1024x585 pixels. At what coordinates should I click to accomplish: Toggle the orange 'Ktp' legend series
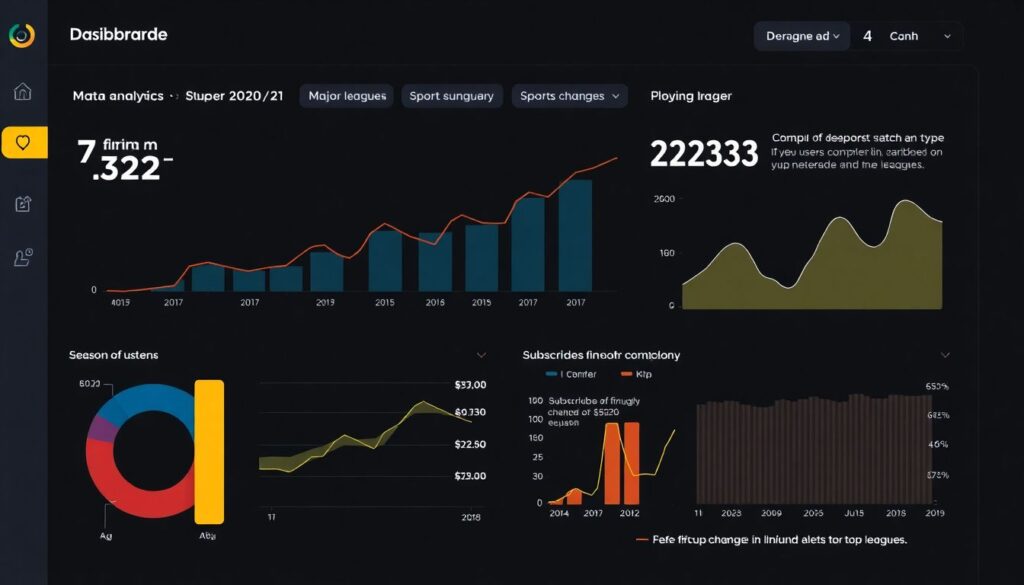click(x=628, y=374)
